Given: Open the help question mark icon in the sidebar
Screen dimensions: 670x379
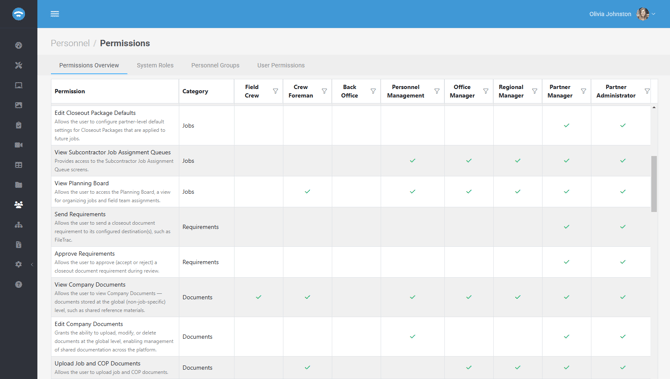Looking at the screenshot, I should (18, 285).
